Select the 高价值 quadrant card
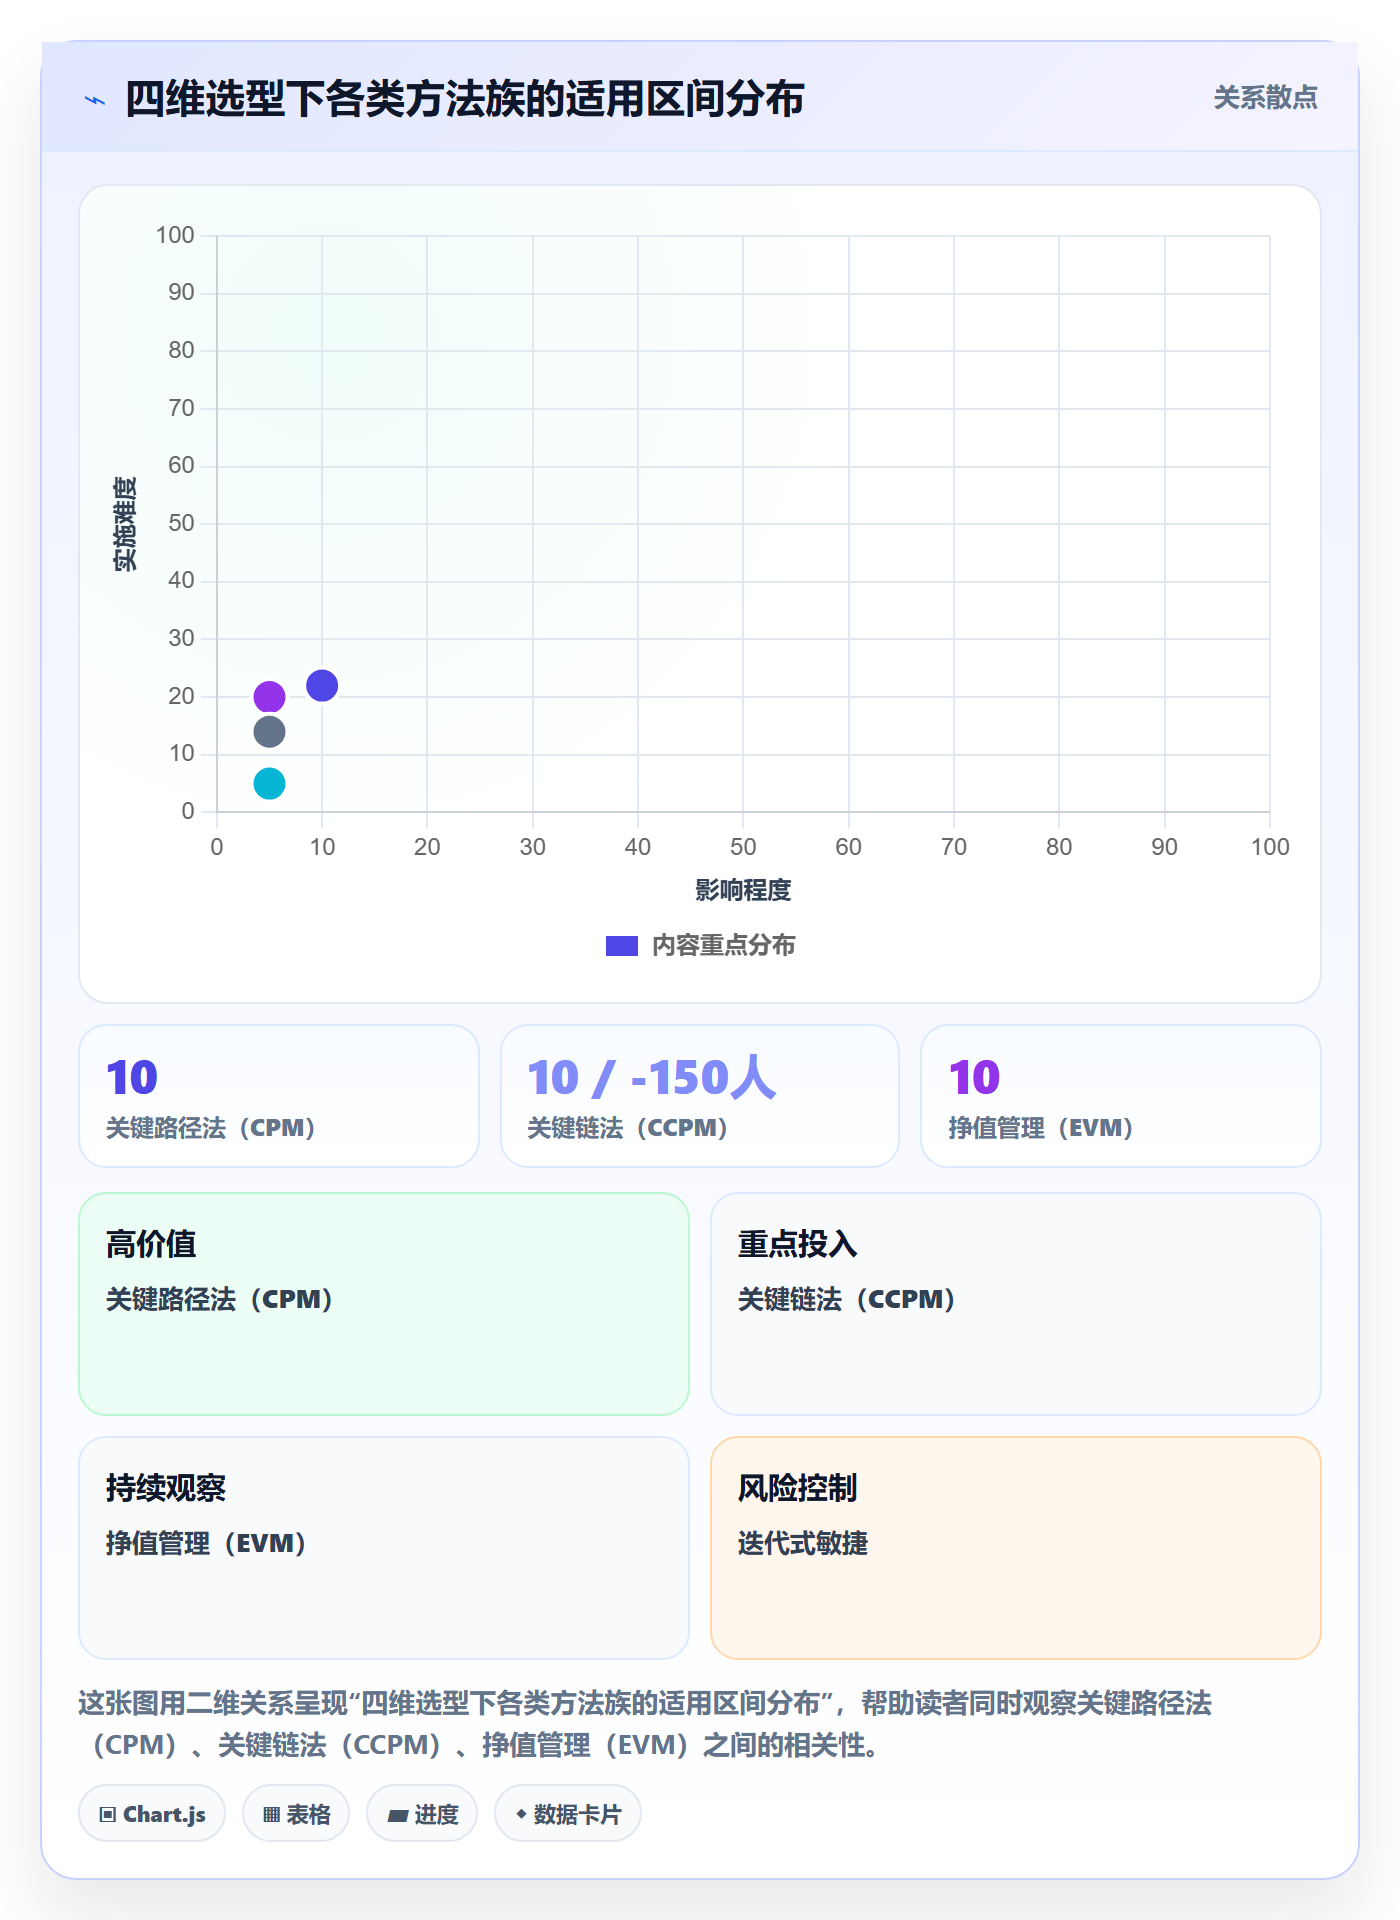The width and height of the screenshot is (1400, 1920). (x=384, y=1304)
